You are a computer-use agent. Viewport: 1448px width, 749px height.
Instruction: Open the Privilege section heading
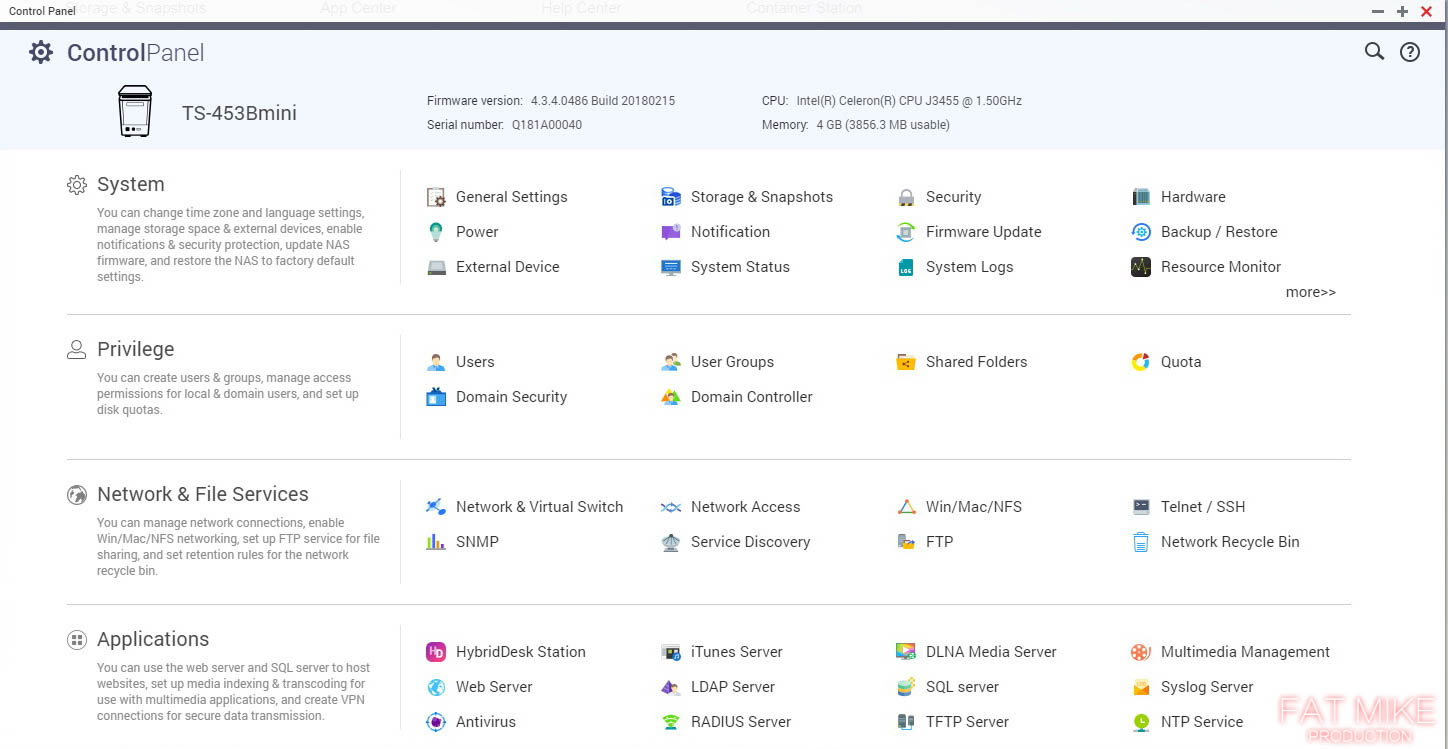135,349
